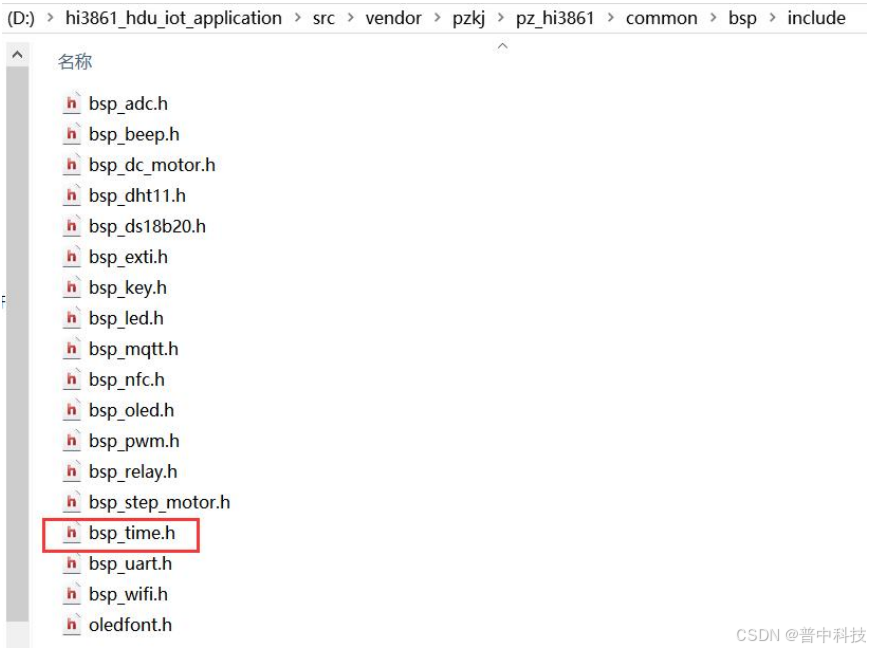Go to the vendor breadcrumb folder
Image resolution: width=870 pixels, height=650 pixels.
pyautogui.click(x=393, y=18)
